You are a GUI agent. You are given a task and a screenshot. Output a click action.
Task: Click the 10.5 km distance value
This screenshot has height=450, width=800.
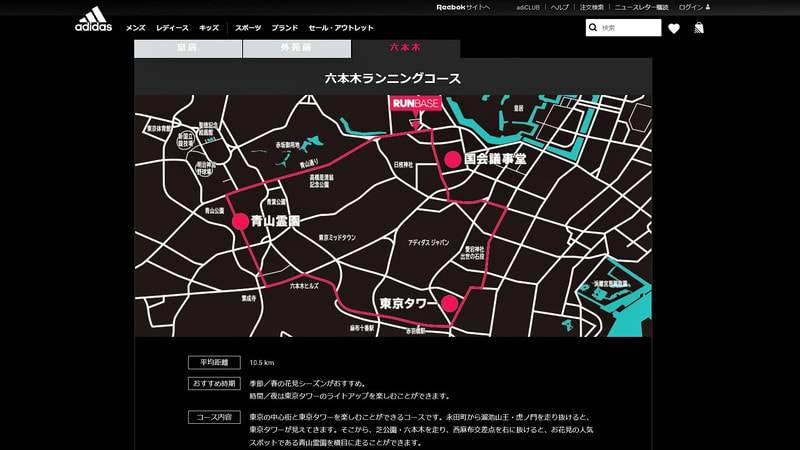262,363
